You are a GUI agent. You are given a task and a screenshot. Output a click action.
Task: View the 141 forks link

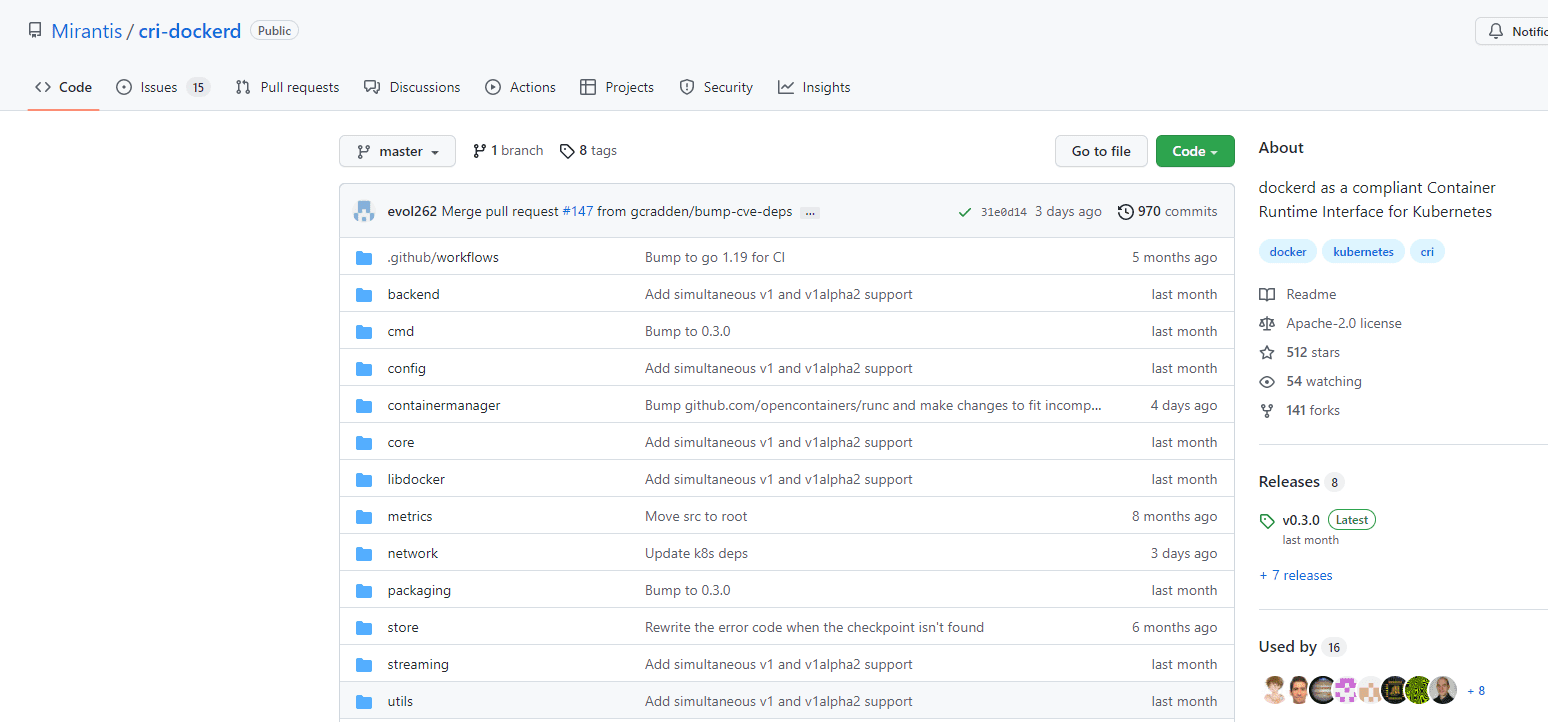[1299, 410]
